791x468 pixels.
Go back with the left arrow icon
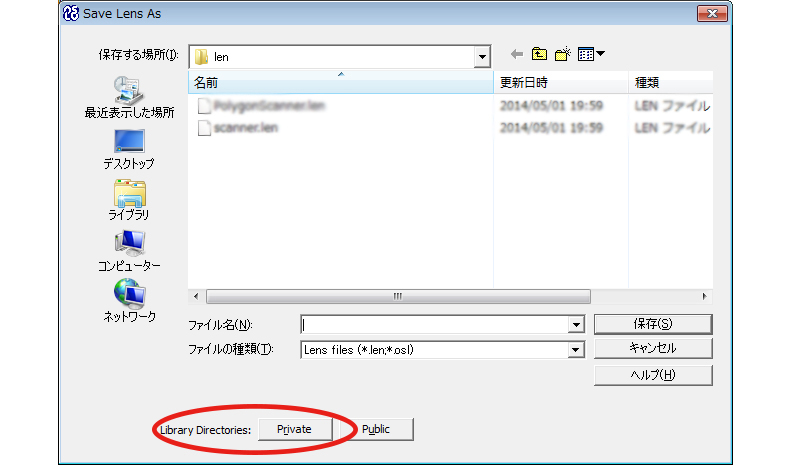517,54
